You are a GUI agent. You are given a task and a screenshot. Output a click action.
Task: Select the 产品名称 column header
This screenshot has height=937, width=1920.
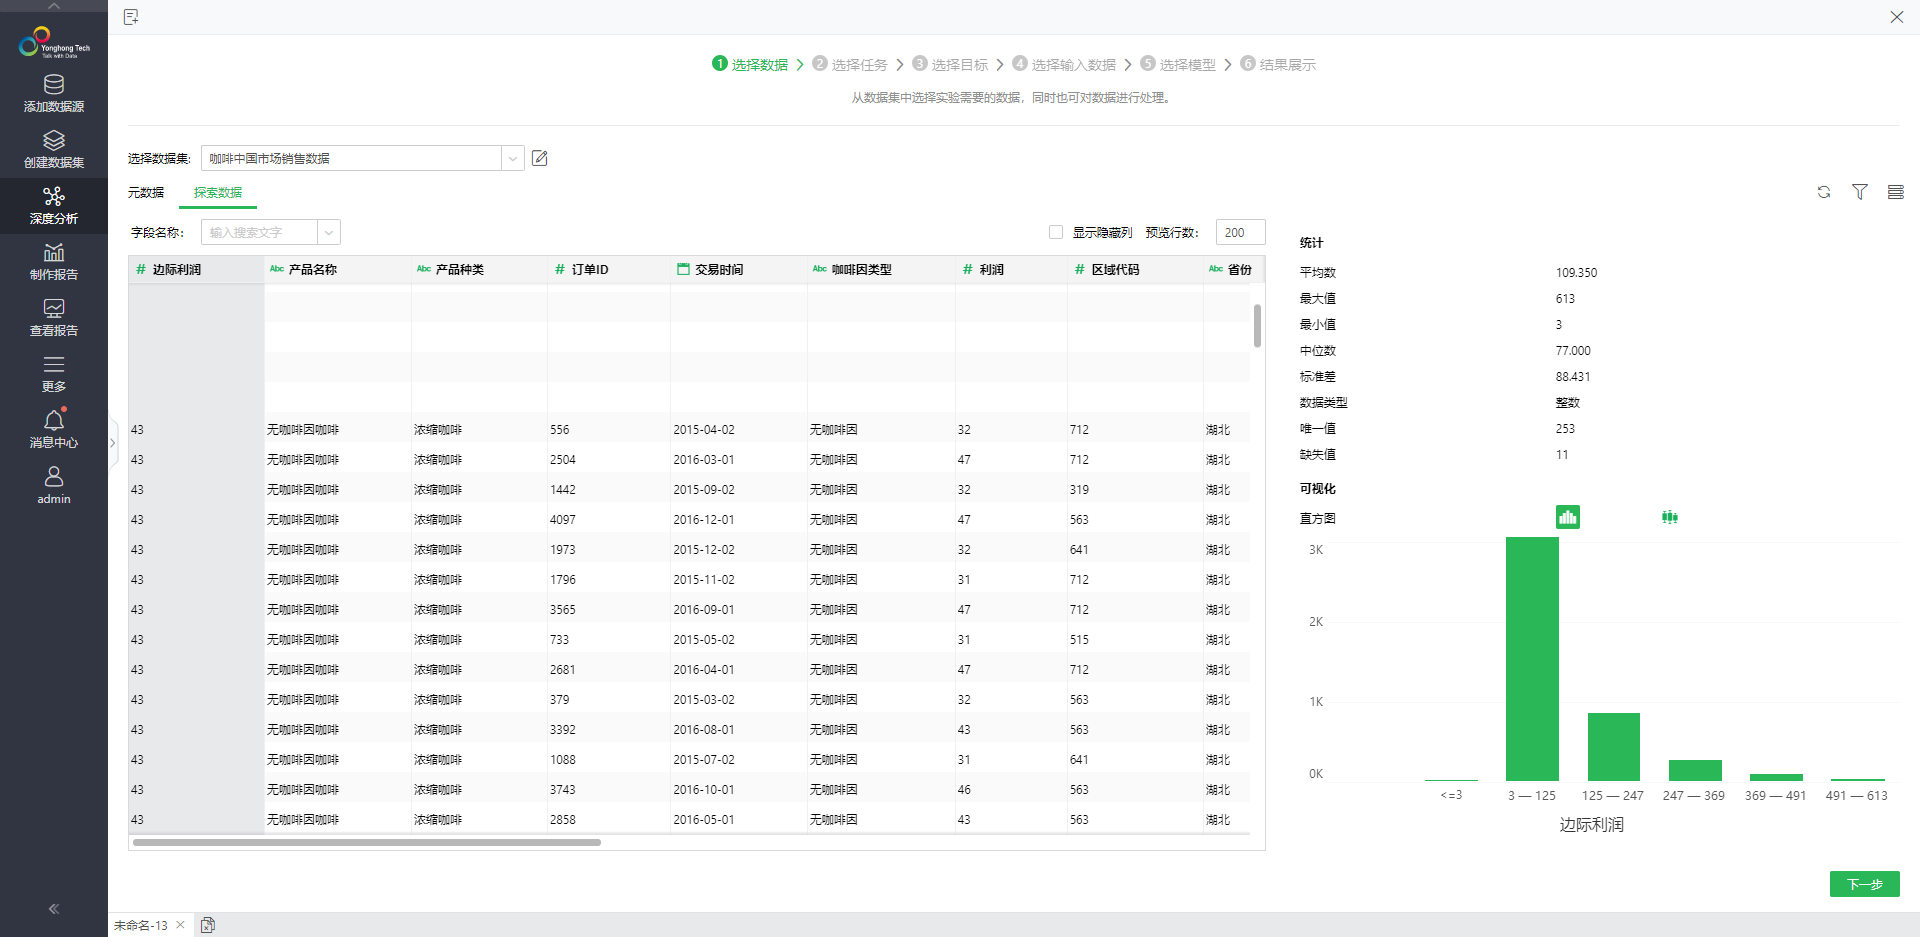tap(338, 269)
